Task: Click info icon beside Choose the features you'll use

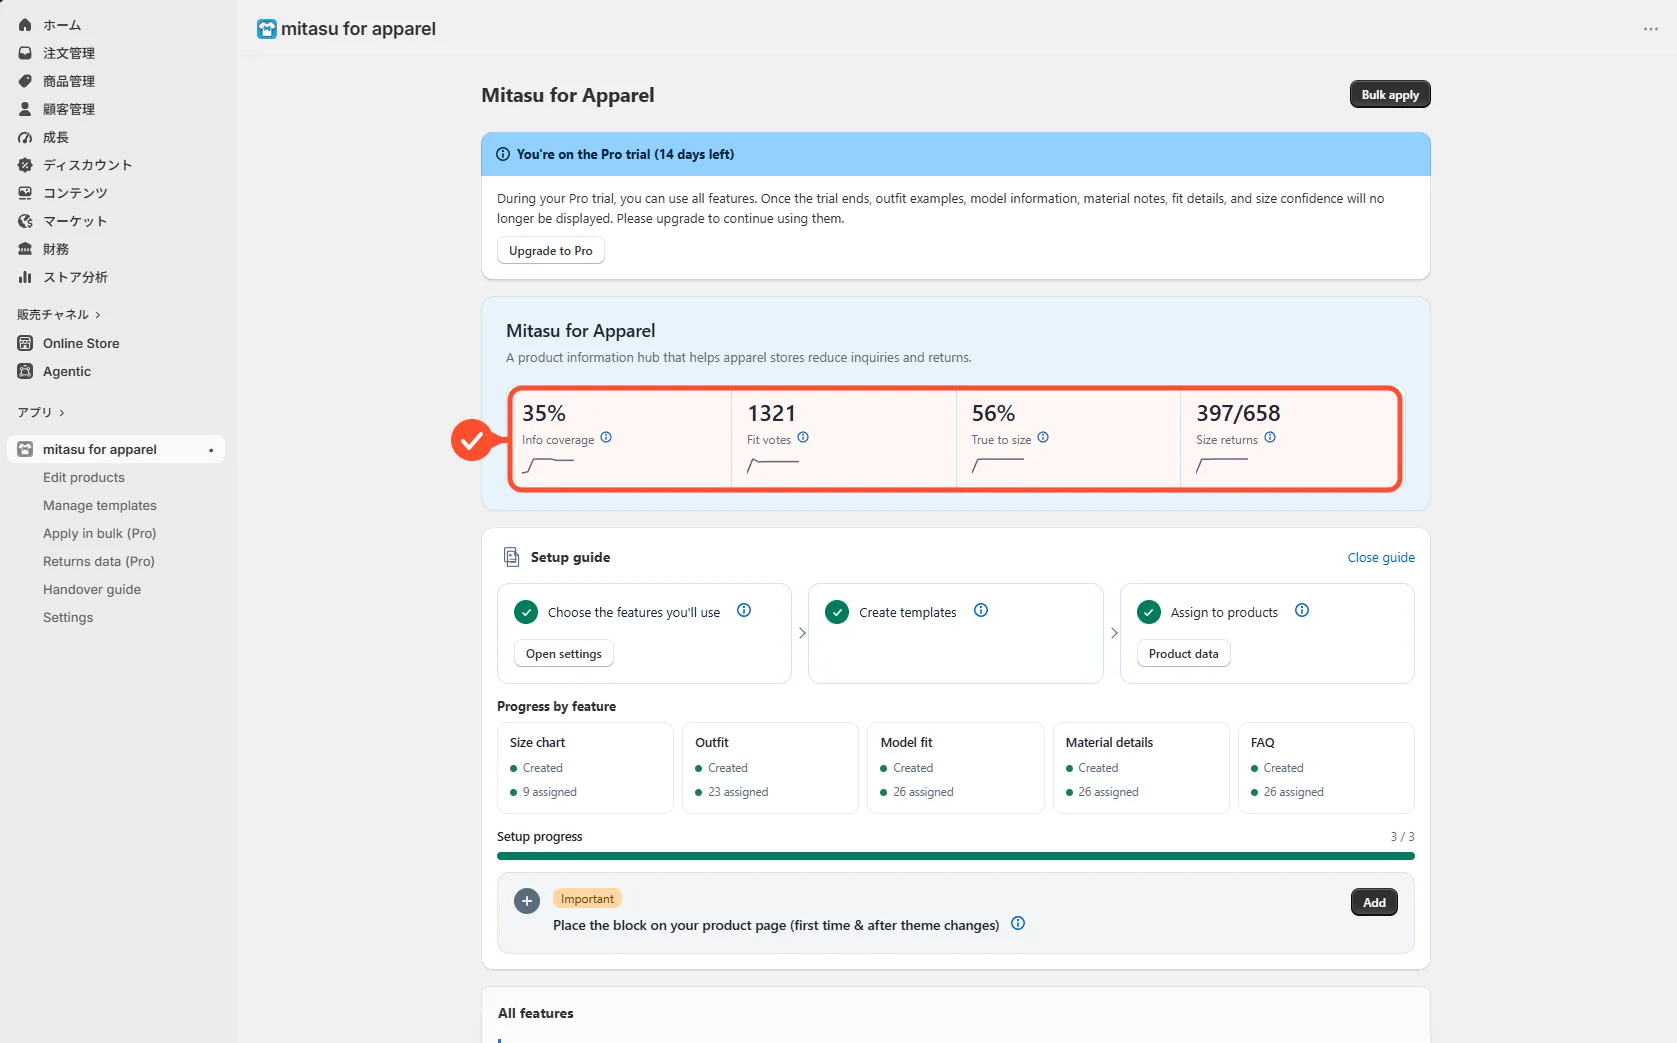Action: [744, 611]
